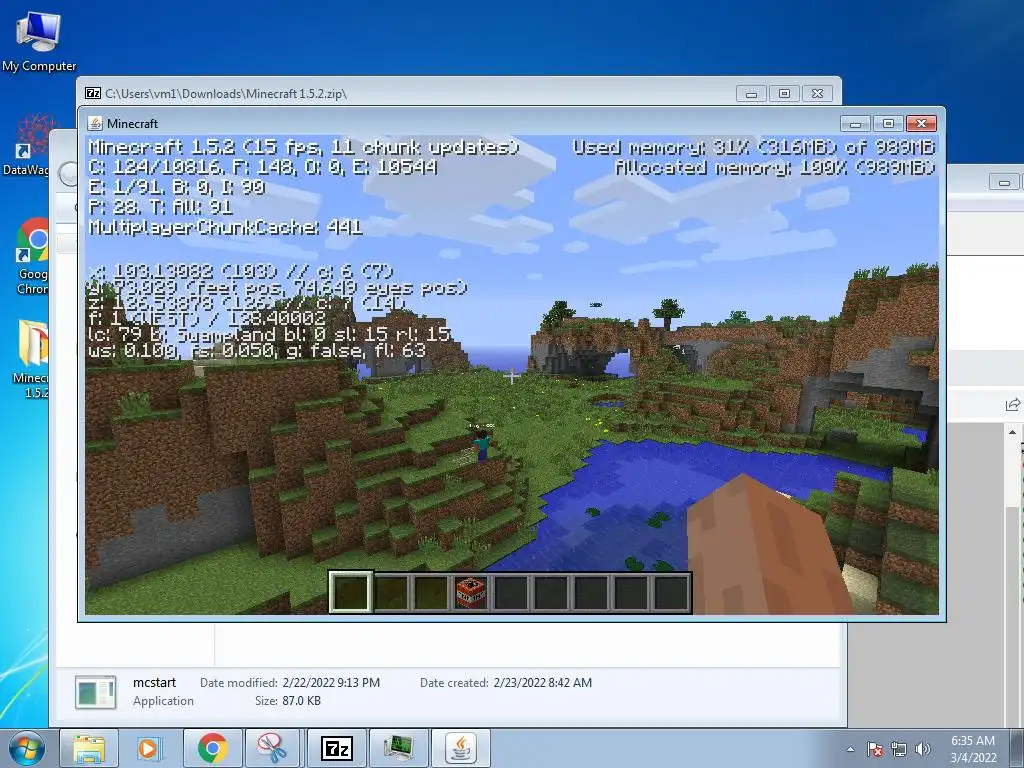Switch to the Java Minecraft taskbar button
1024x768 pixels.
coord(461,748)
